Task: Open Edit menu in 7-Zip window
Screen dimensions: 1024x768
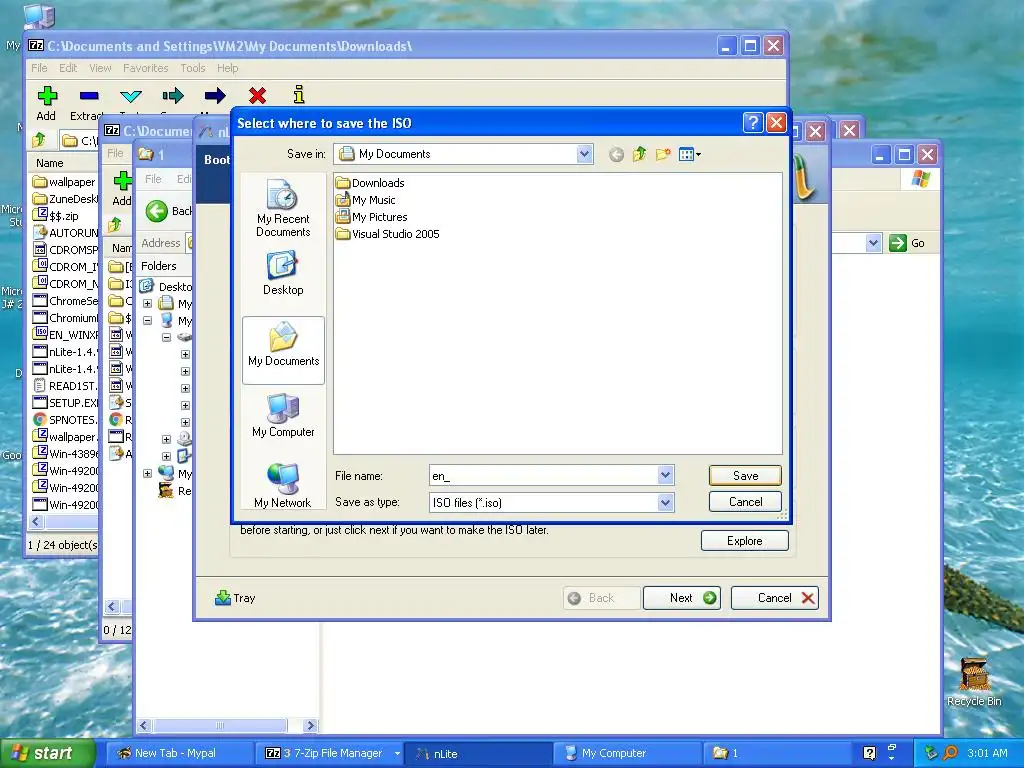Action: 68,68
